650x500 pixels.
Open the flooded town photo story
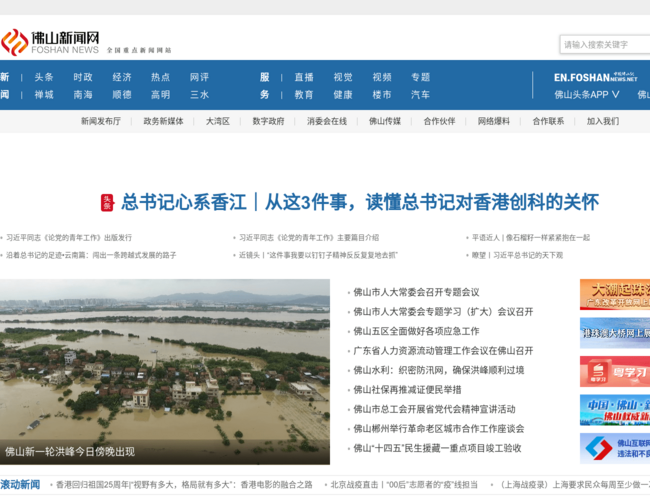pos(165,370)
